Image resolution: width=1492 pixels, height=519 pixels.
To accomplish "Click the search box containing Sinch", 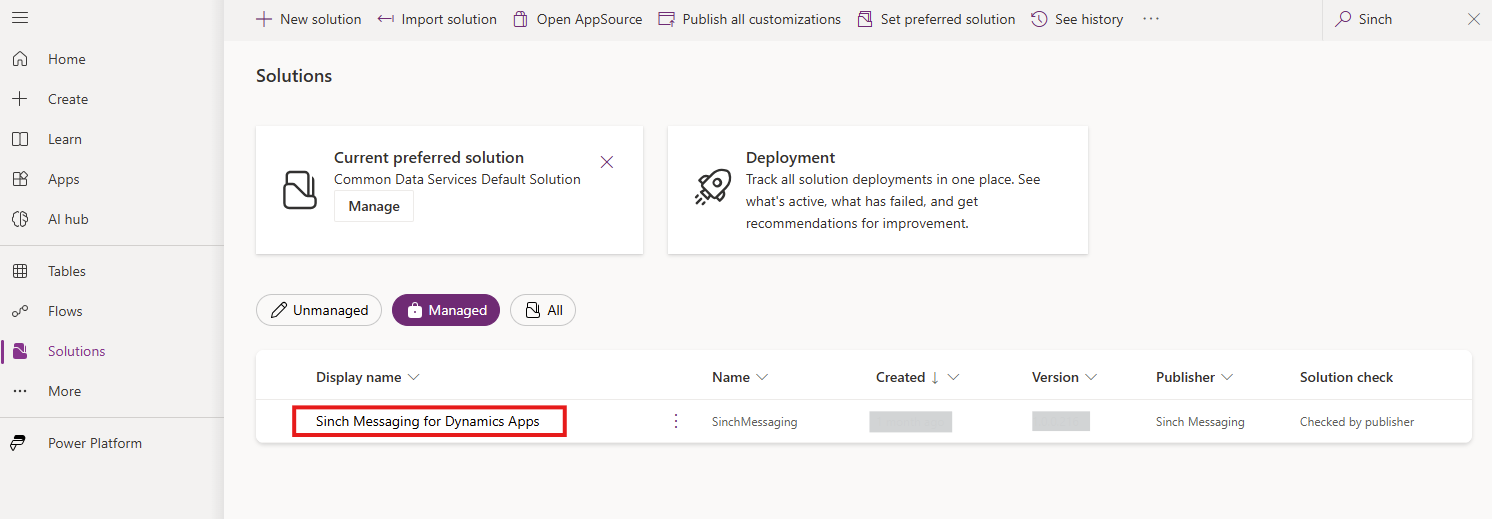I will point(1406,19).
